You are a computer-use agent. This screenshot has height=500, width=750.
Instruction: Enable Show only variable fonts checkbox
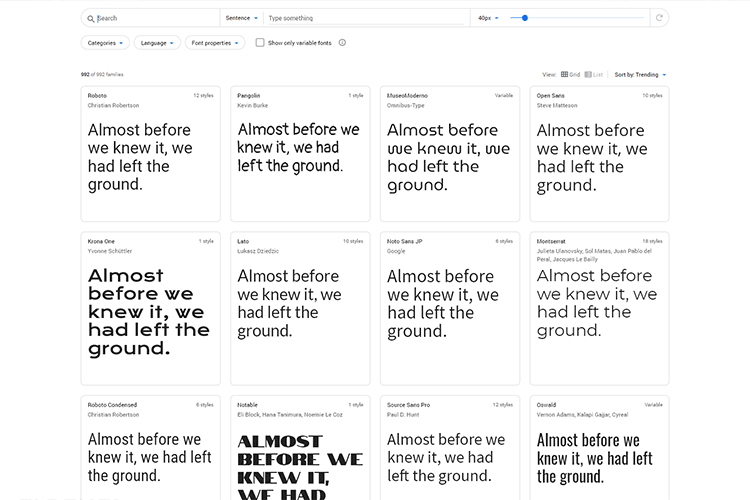tap(260, 43)
